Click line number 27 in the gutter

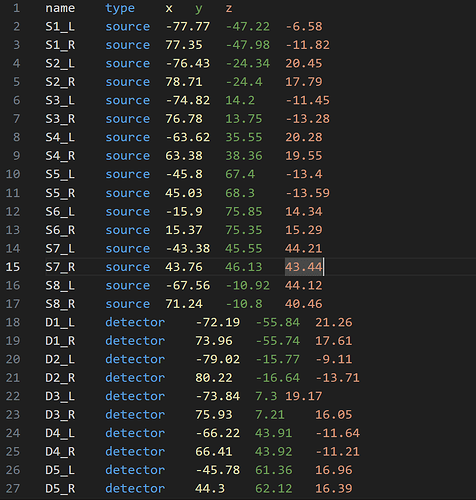(x=13, y=489)
